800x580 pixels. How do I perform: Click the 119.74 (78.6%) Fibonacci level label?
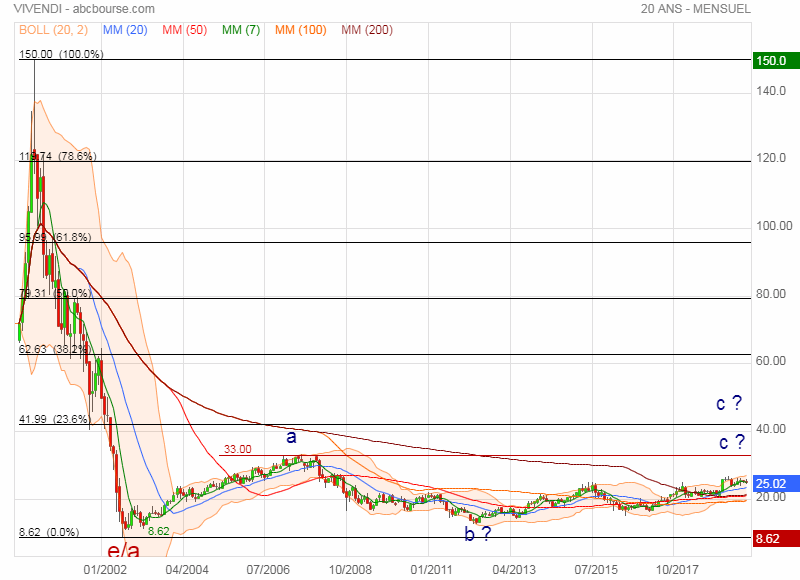pyautogui.click(x=58, y=156)
